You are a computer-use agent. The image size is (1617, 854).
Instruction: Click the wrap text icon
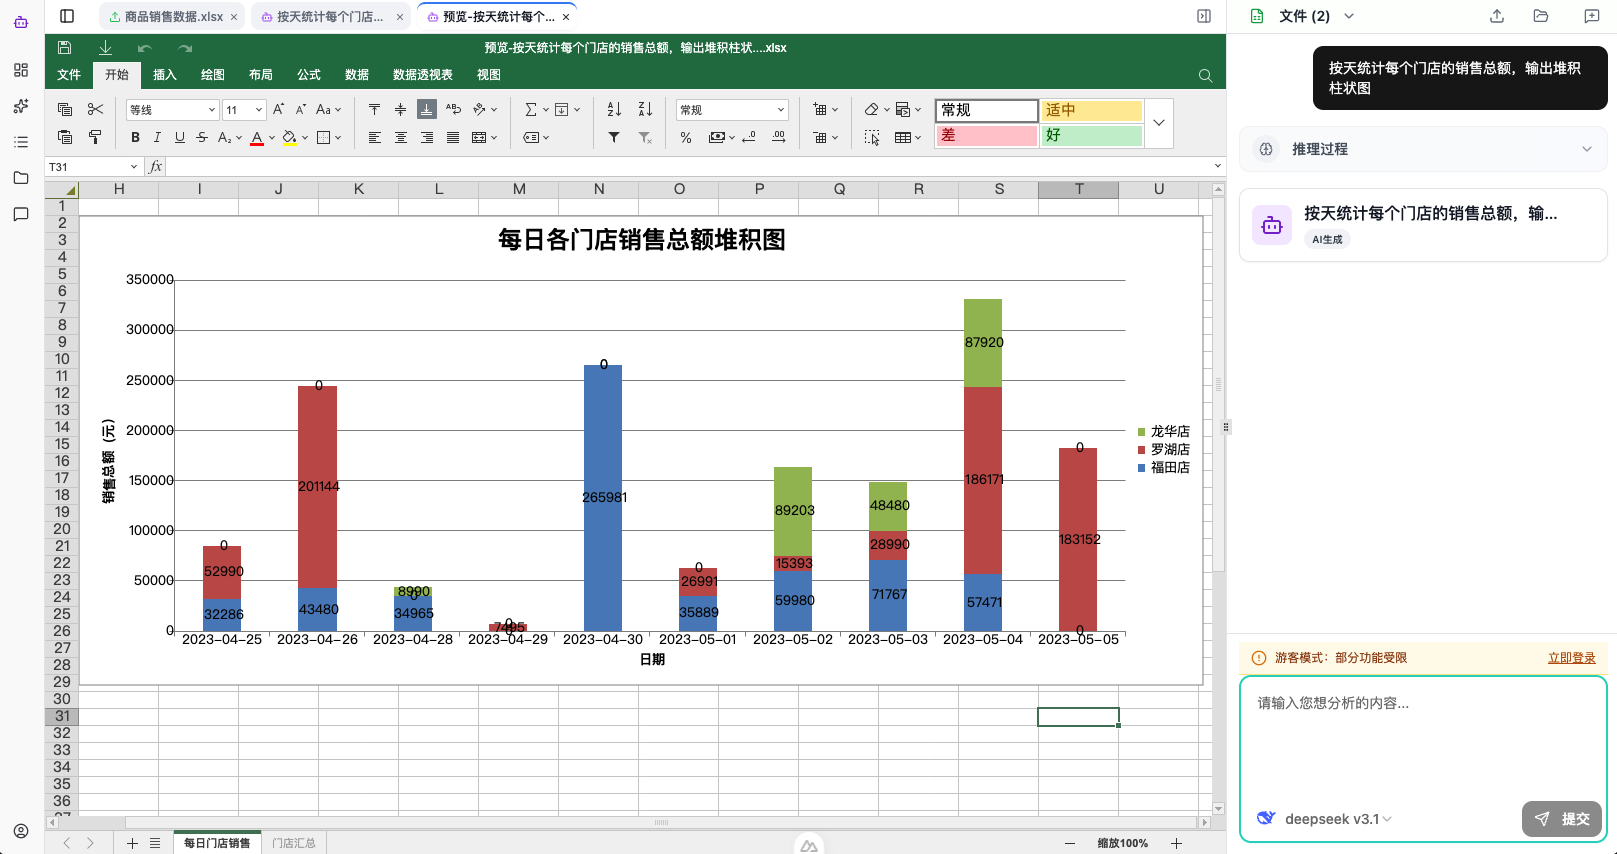[x=453, y=109]
